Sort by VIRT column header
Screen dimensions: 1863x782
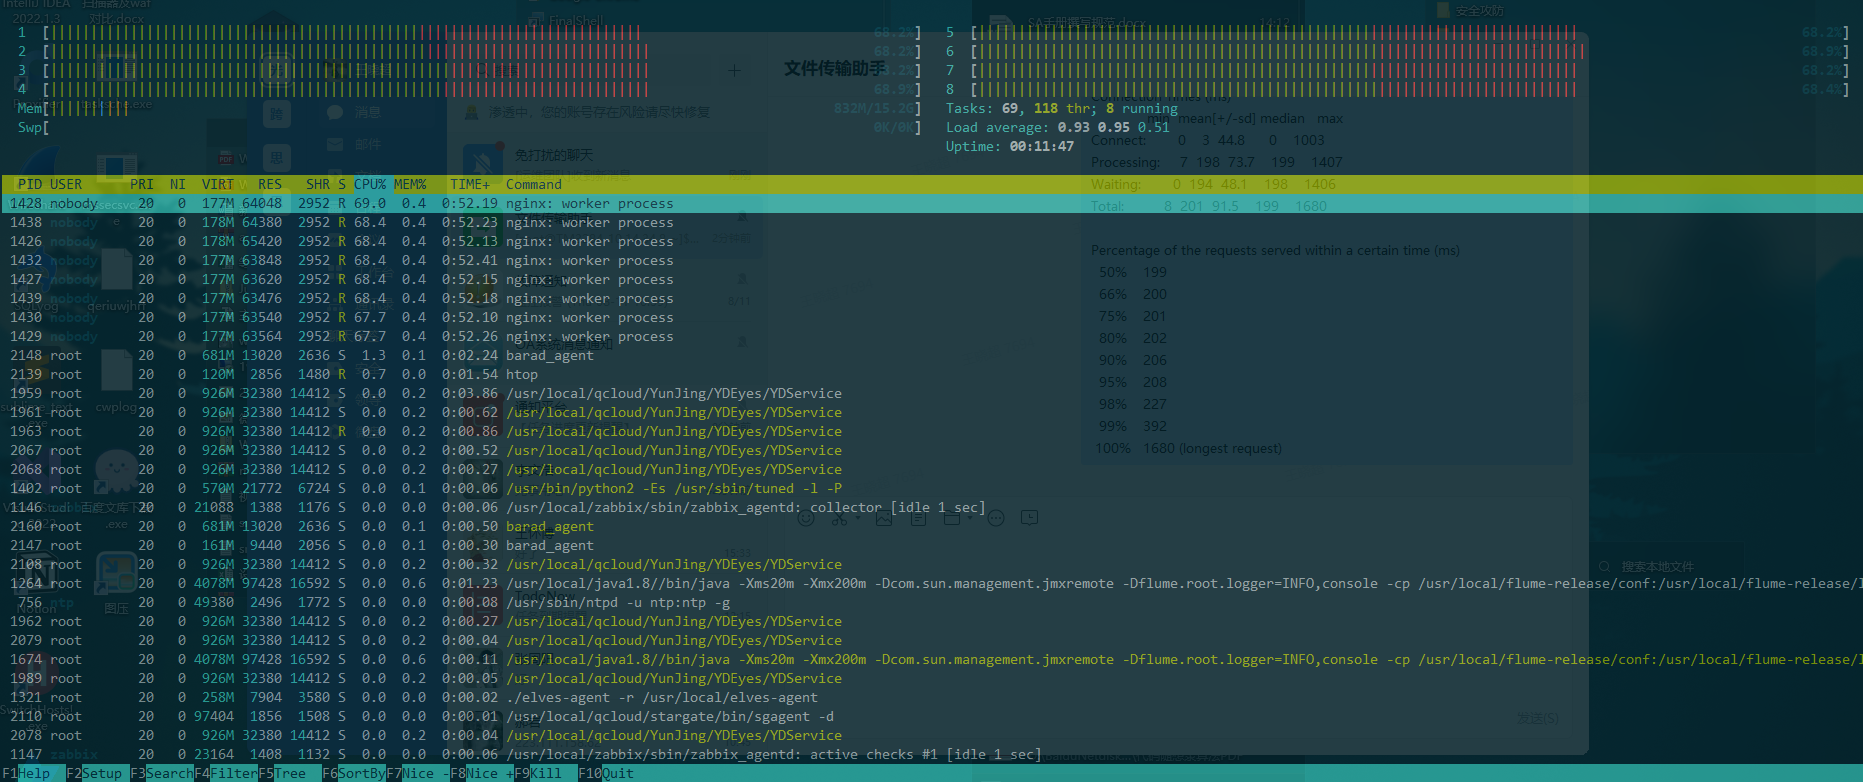(218, 184)
